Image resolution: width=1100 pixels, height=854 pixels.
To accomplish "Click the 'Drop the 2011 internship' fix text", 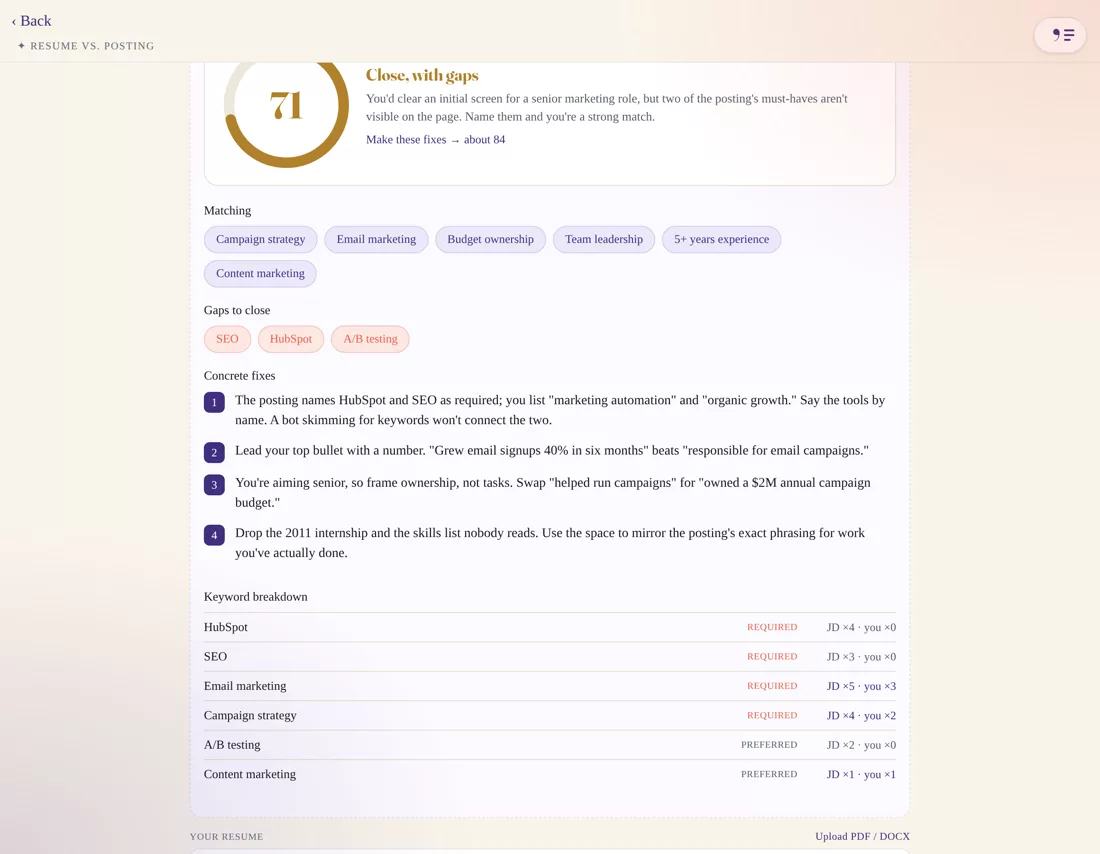I will pyautogui.click(x=549, y=543).
